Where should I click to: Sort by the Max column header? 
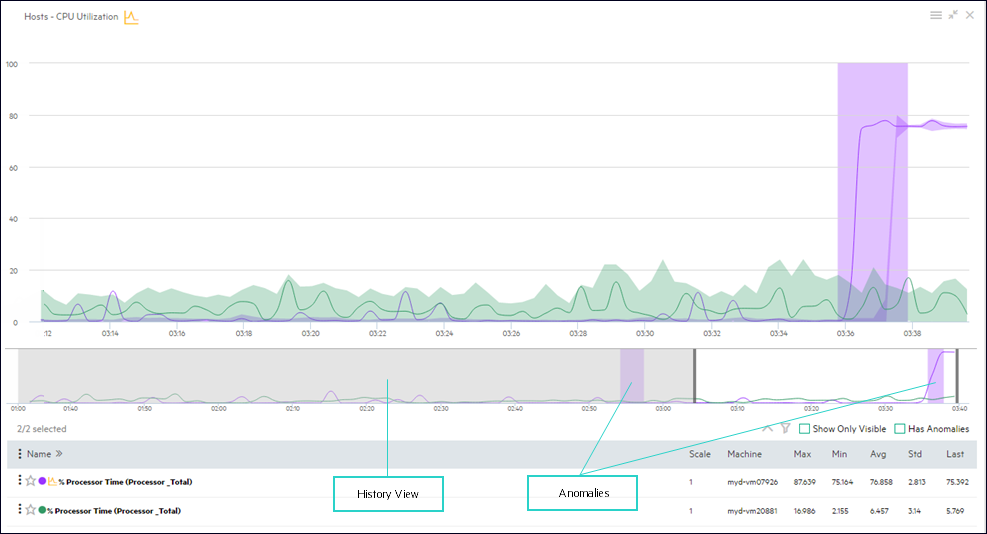(x=802, y=454)
